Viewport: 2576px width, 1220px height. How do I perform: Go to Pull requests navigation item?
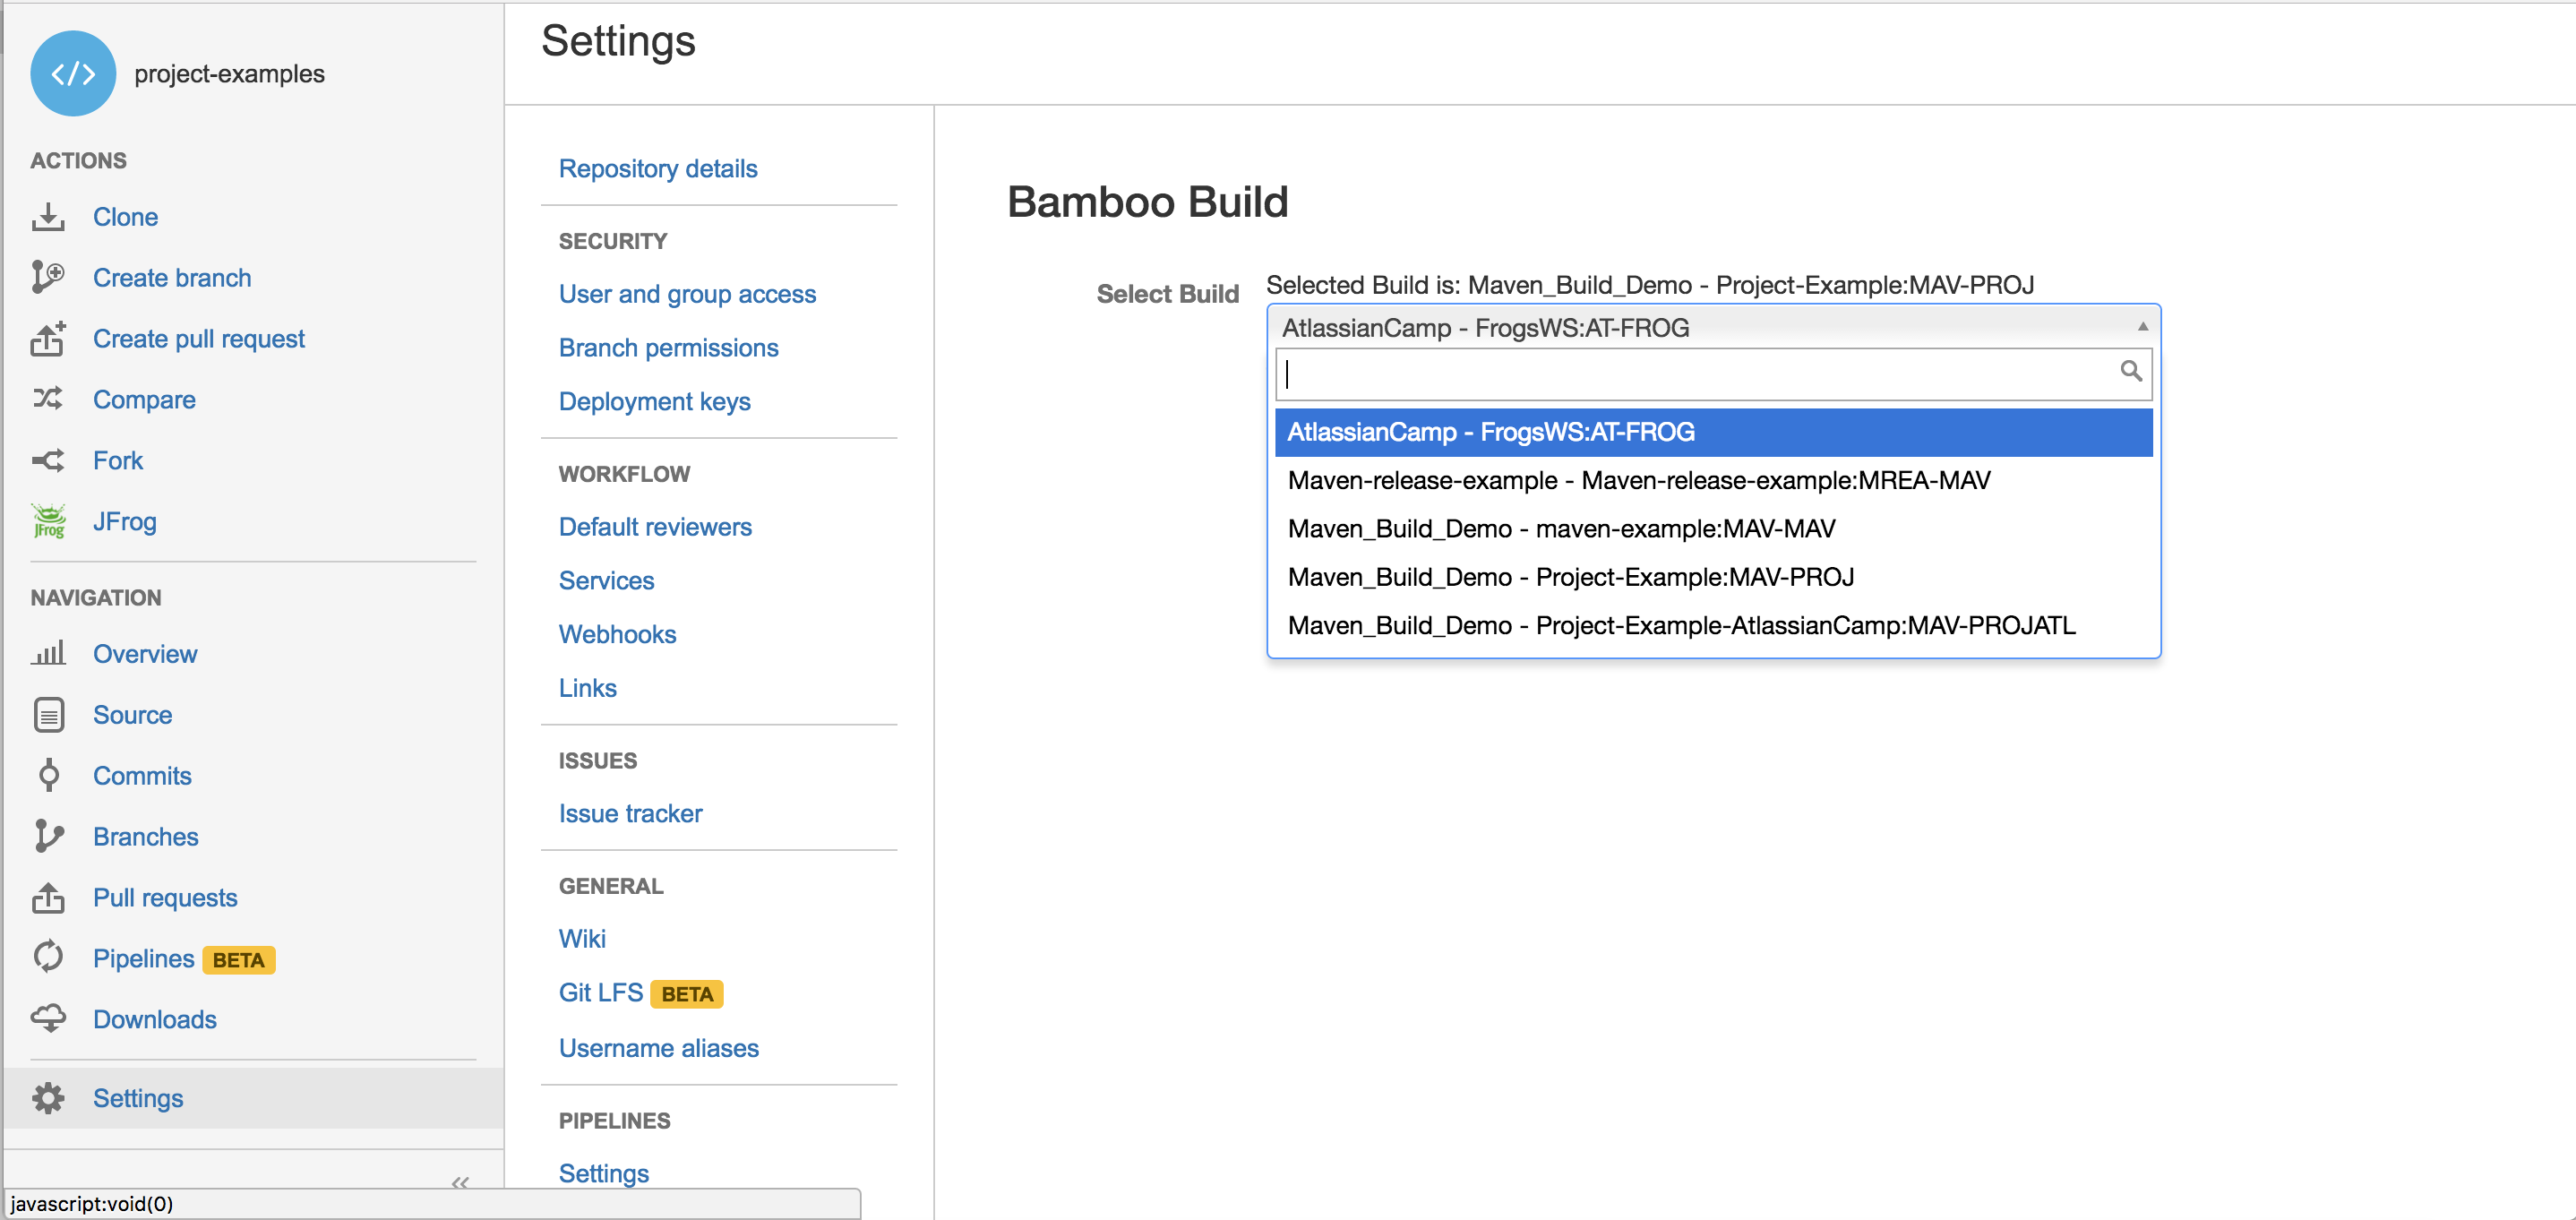[165, 897]
